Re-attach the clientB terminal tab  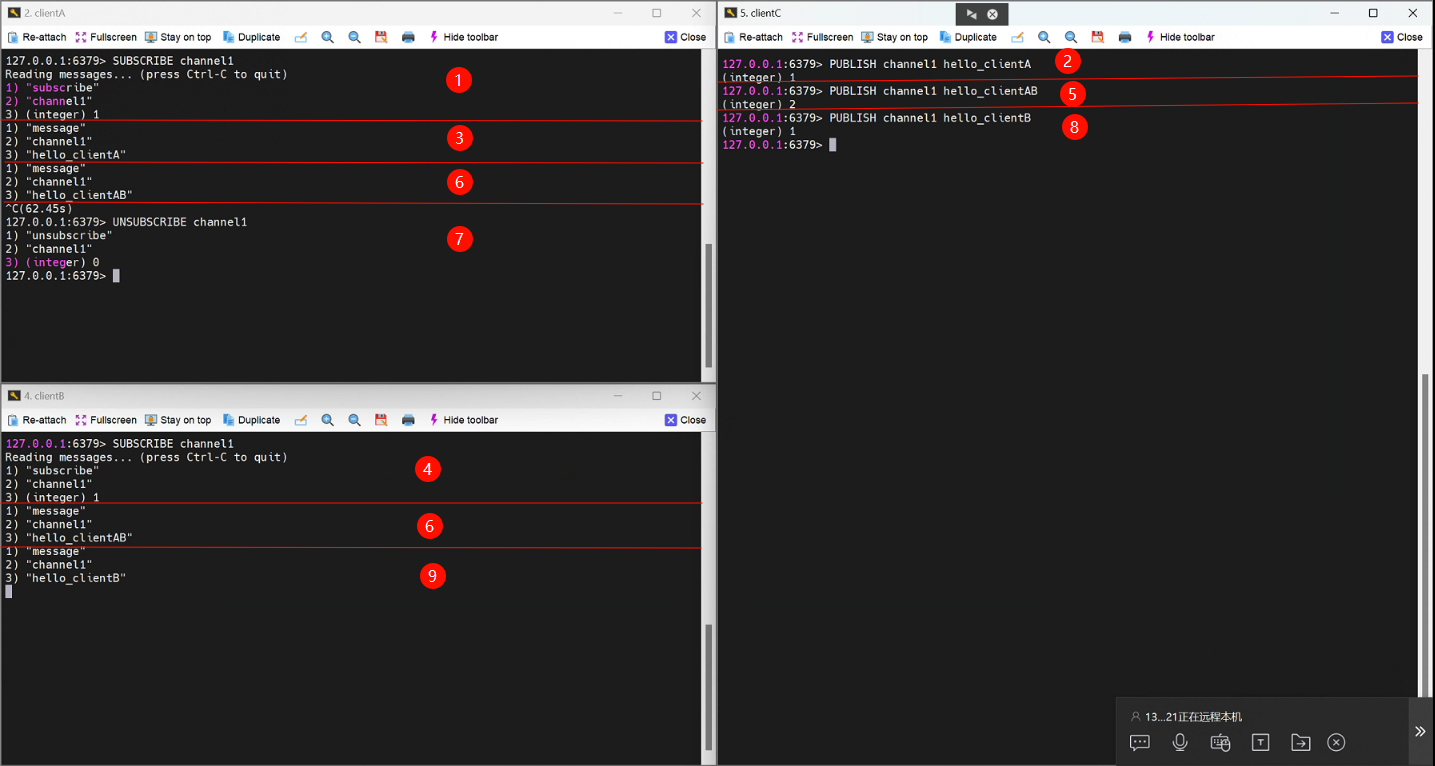coord(37,420)
